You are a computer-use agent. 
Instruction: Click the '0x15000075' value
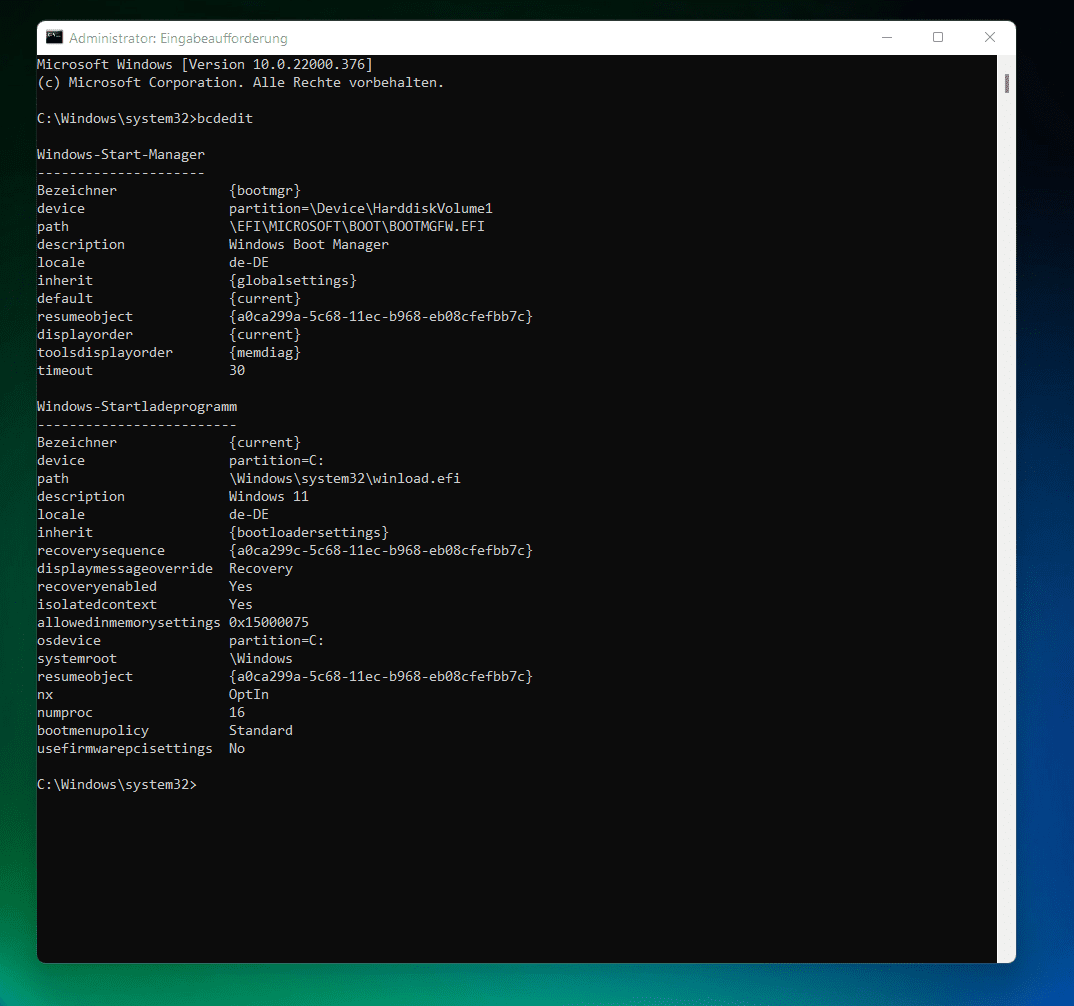pyautogui.click(x=268, y=623)
